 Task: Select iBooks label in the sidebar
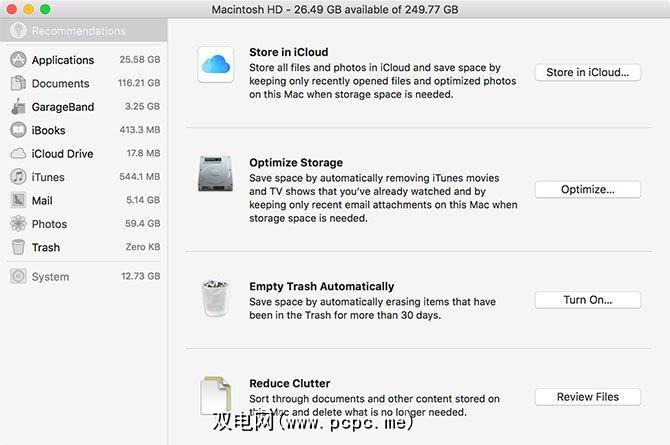[x=48, y=130]
